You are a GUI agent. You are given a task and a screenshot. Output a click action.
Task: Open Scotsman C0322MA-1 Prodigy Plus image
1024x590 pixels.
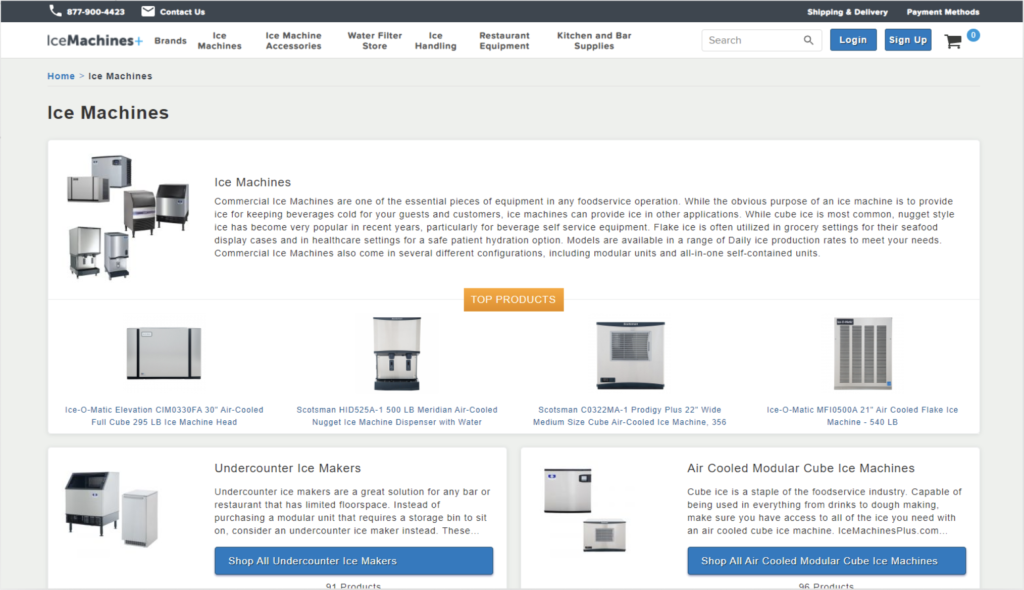tap(630, 355)
